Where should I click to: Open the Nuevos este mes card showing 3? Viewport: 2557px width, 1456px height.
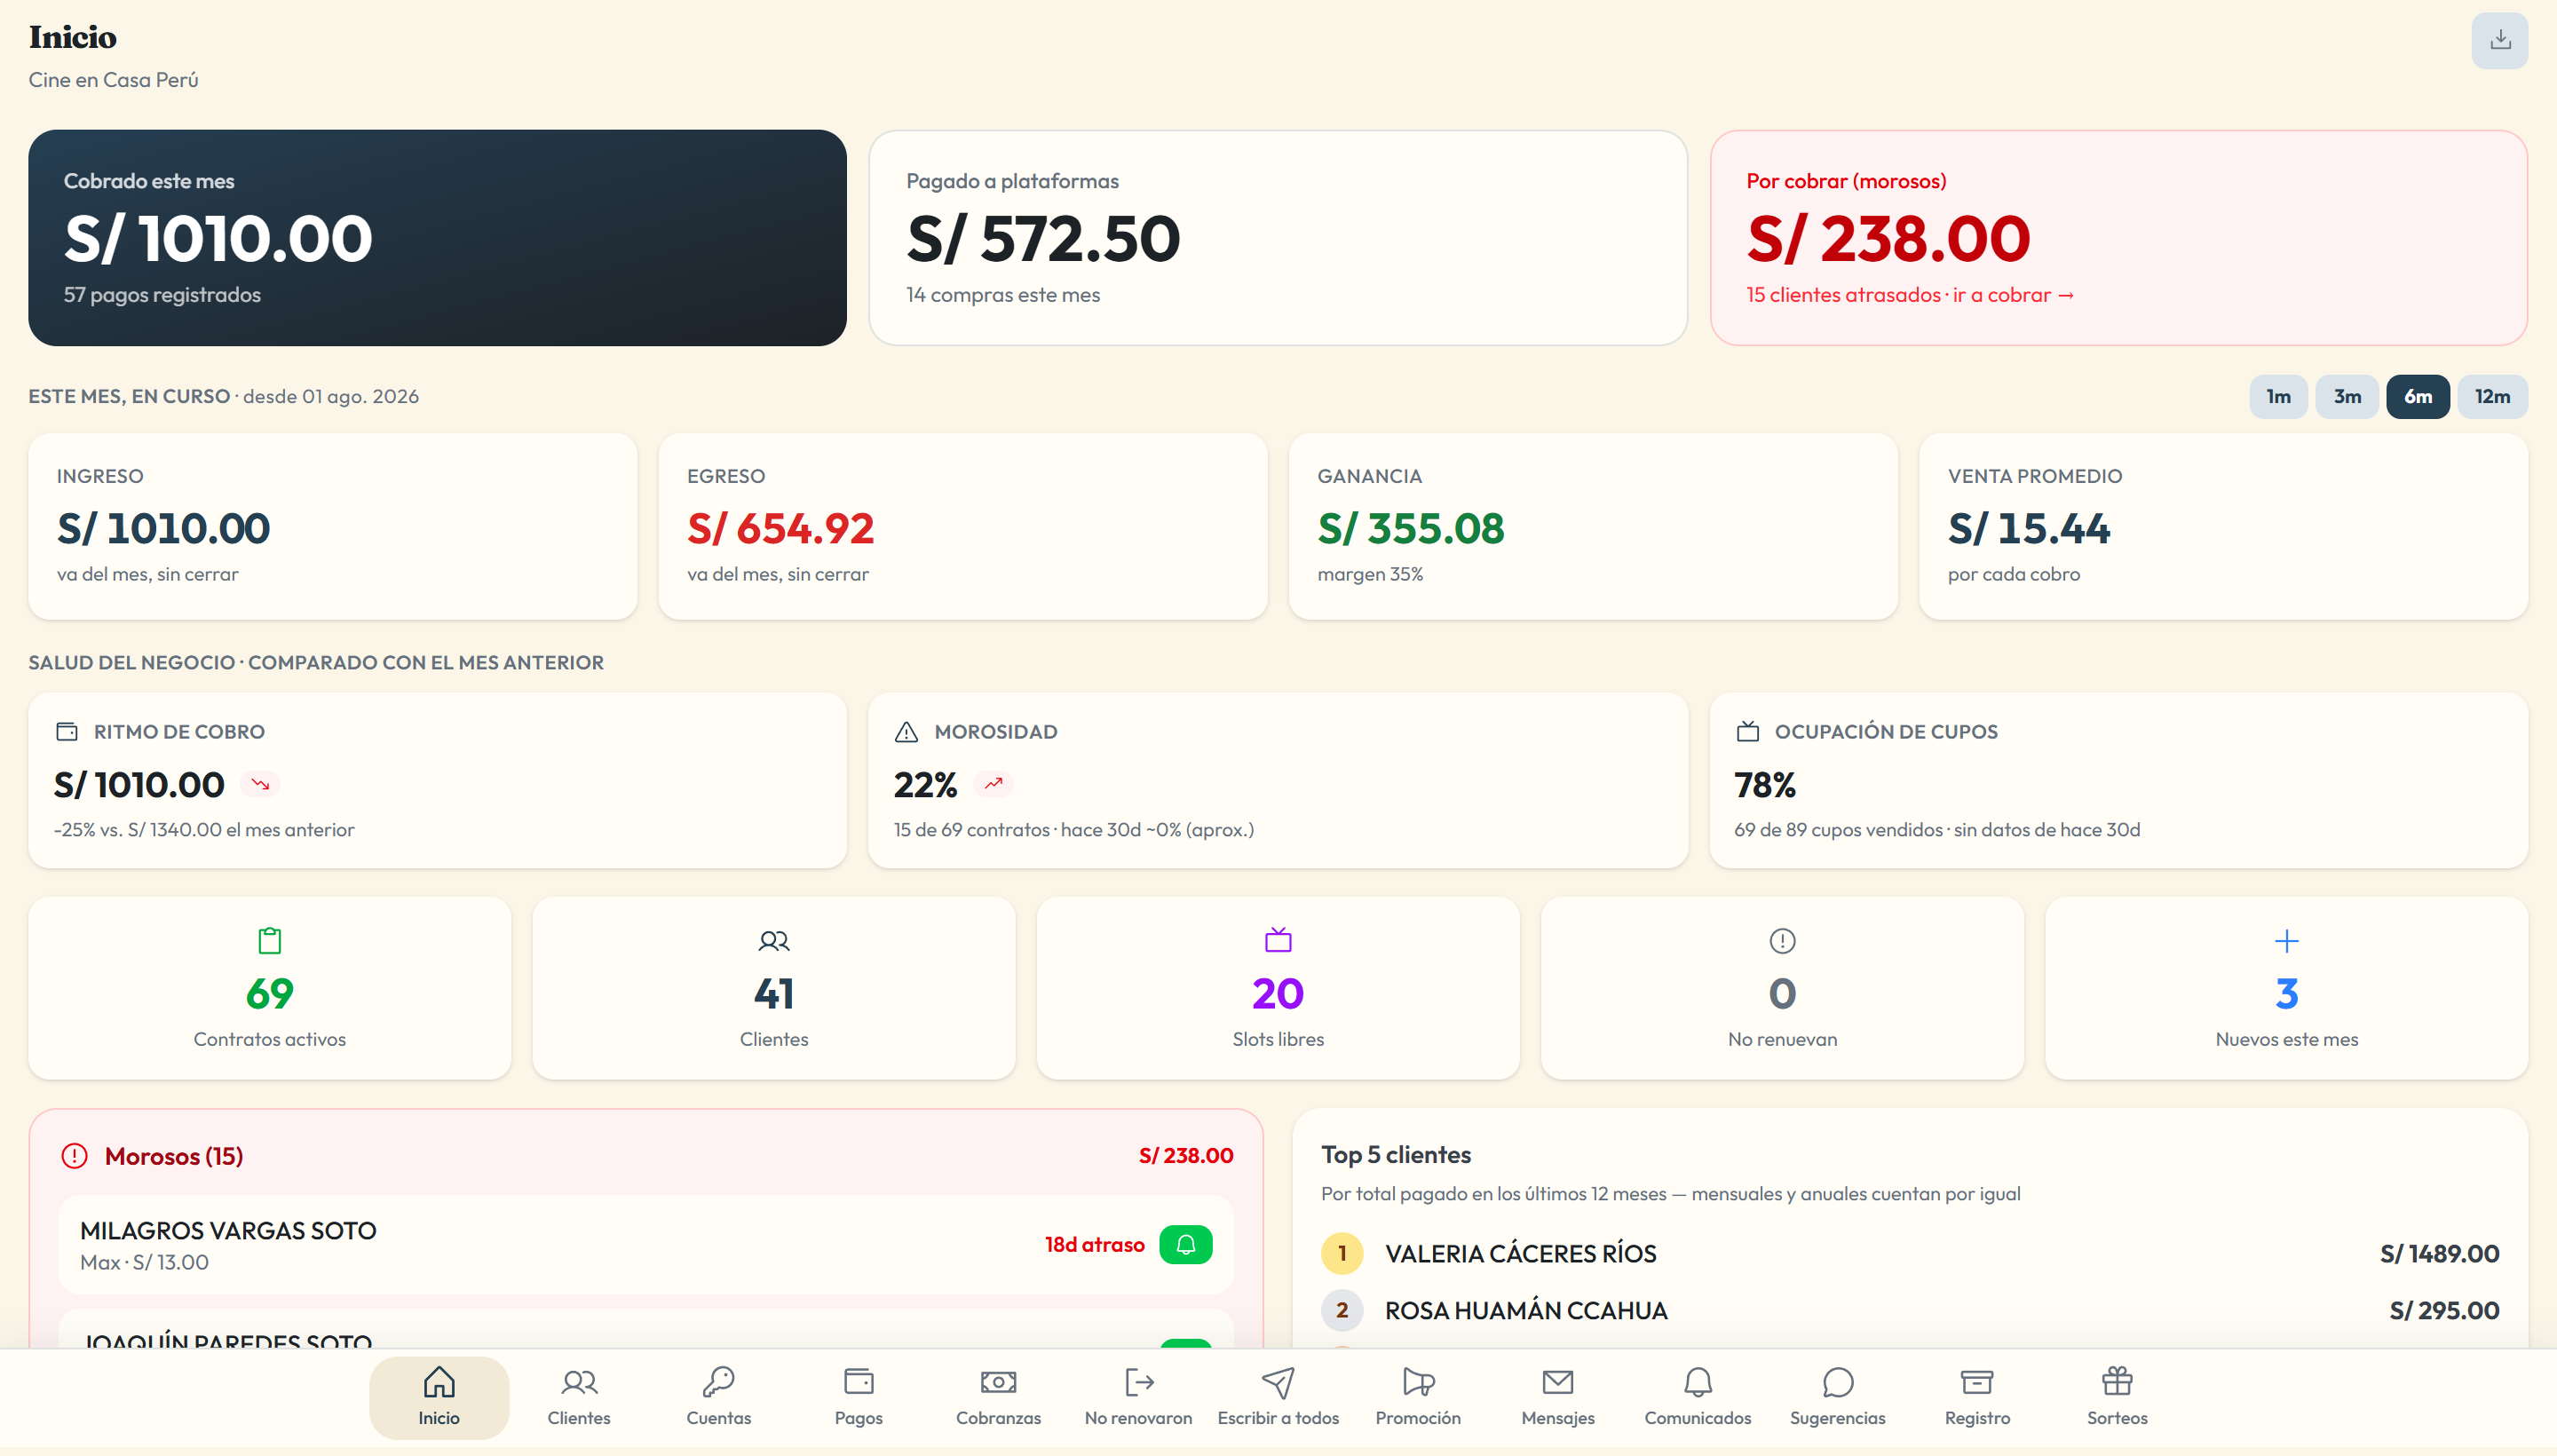pyautogui.click(x=2287, y=988)
